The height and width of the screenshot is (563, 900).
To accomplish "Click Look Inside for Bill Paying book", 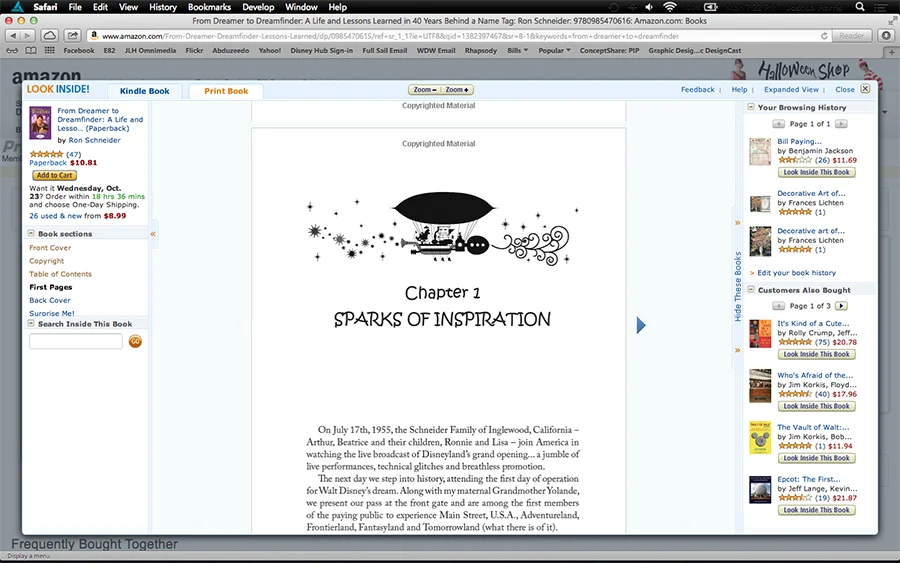I will click(816, 172).
